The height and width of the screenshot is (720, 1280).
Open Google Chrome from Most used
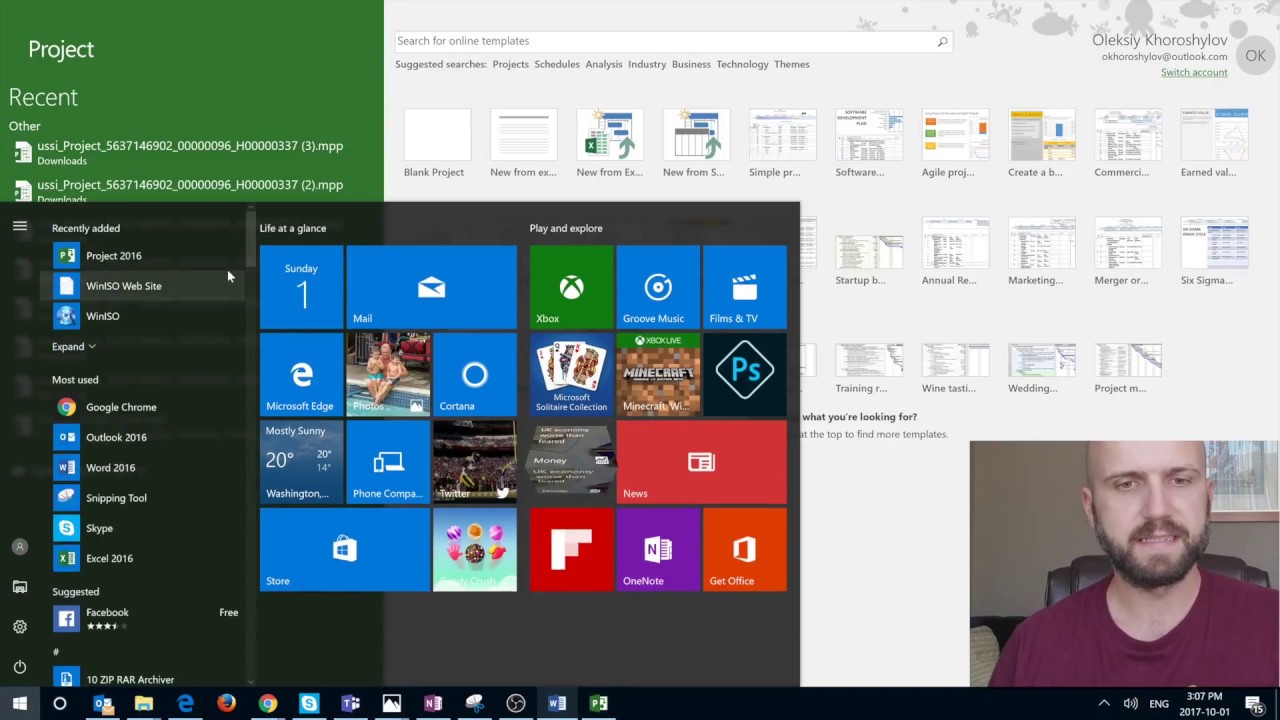[145, 407]
